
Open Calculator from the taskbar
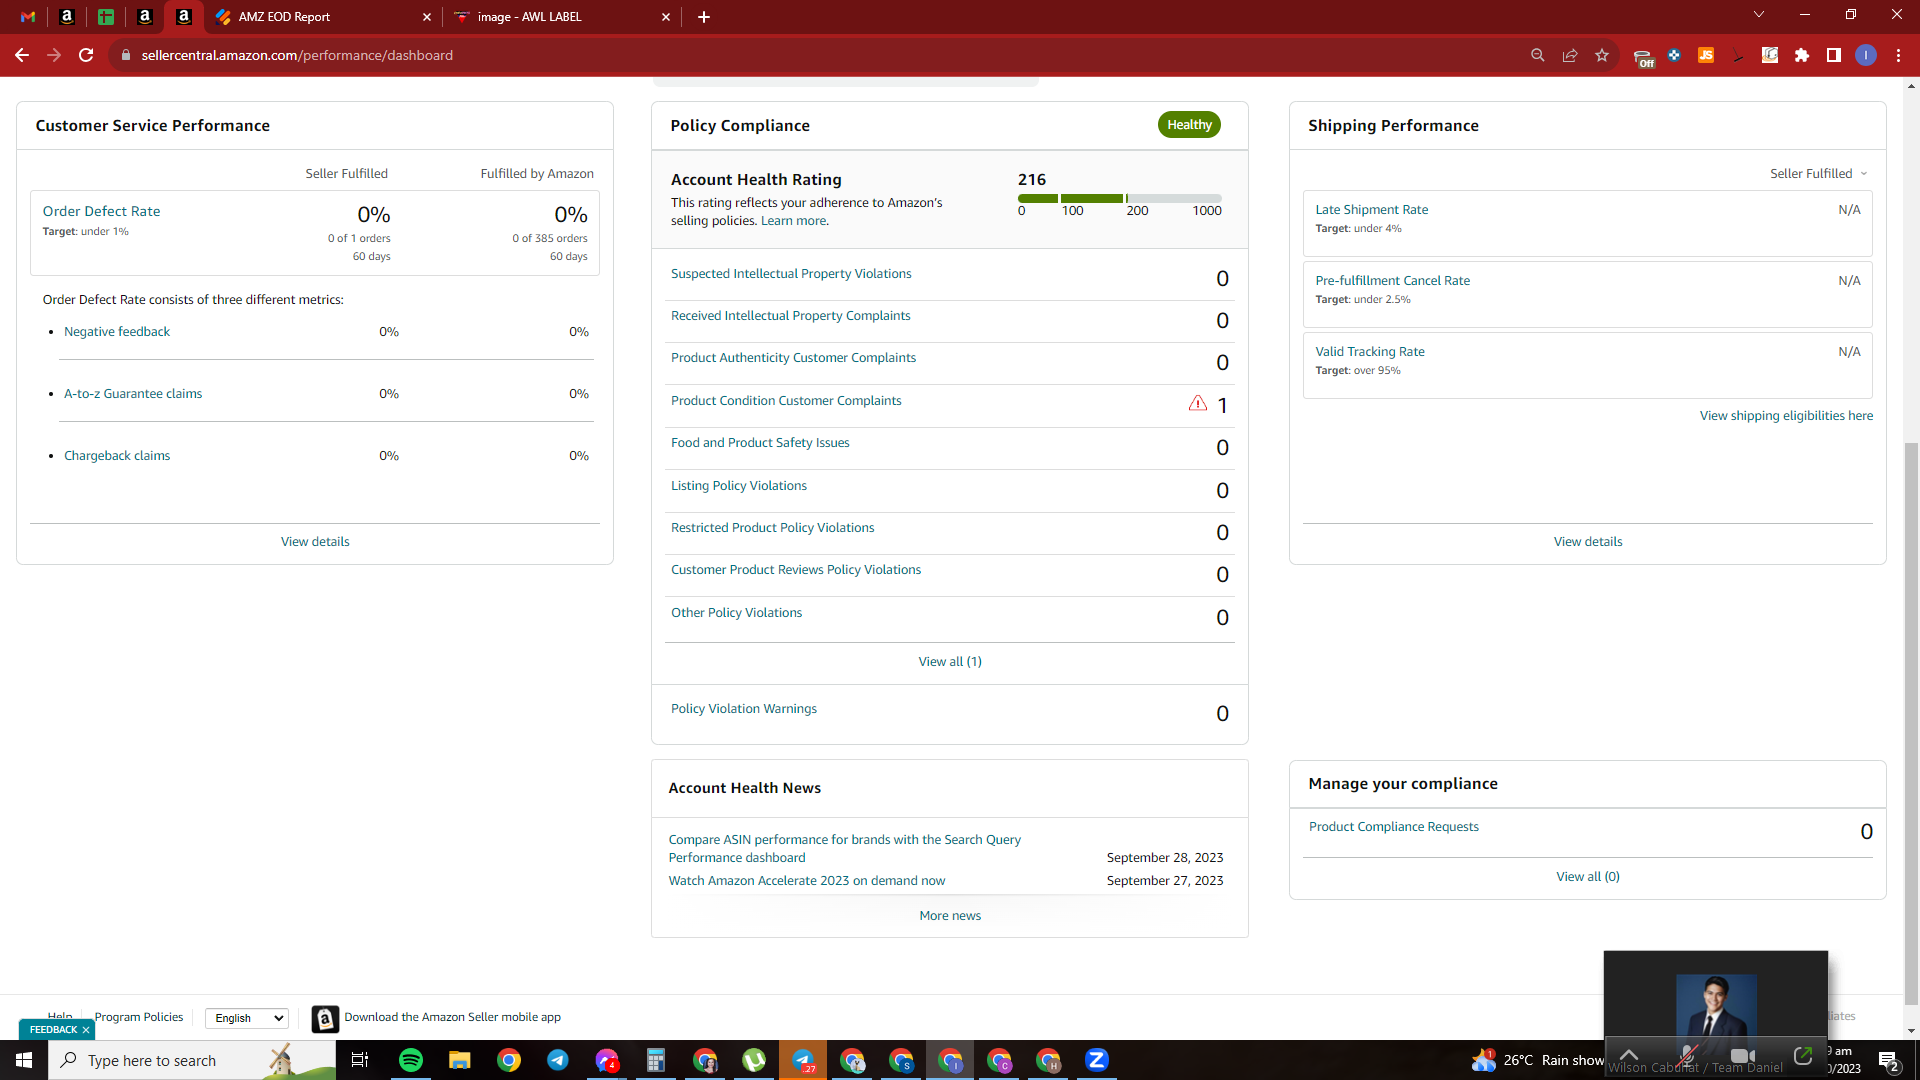coord(656,1060)
